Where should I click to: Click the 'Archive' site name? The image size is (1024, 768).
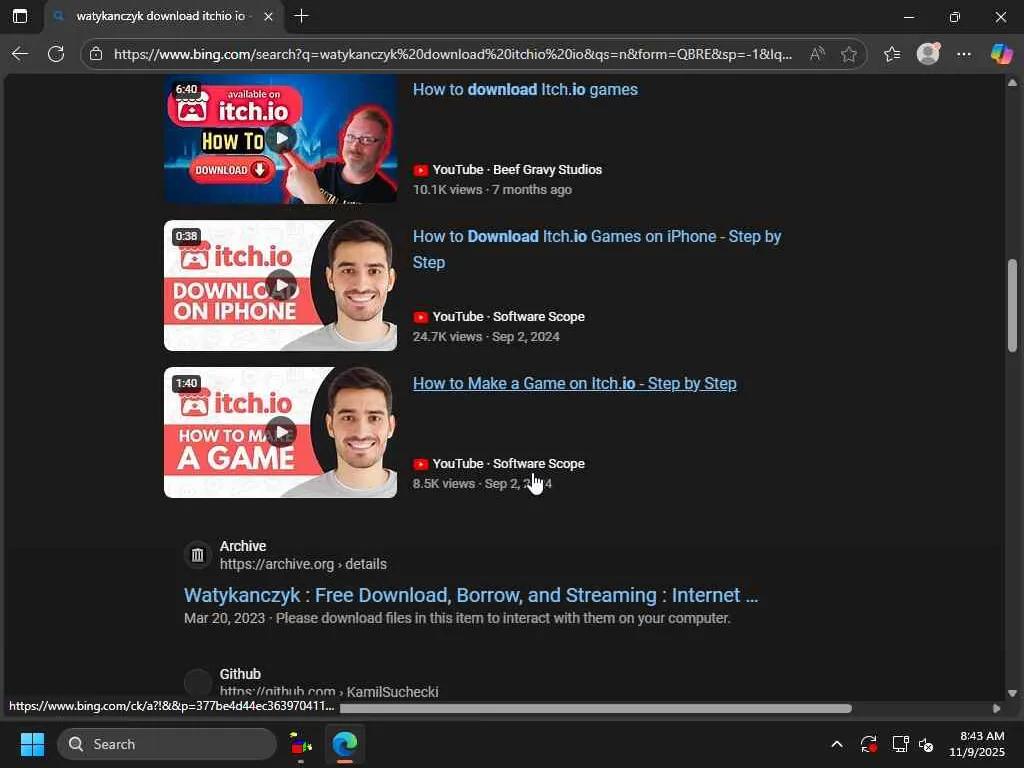point(242,546)
